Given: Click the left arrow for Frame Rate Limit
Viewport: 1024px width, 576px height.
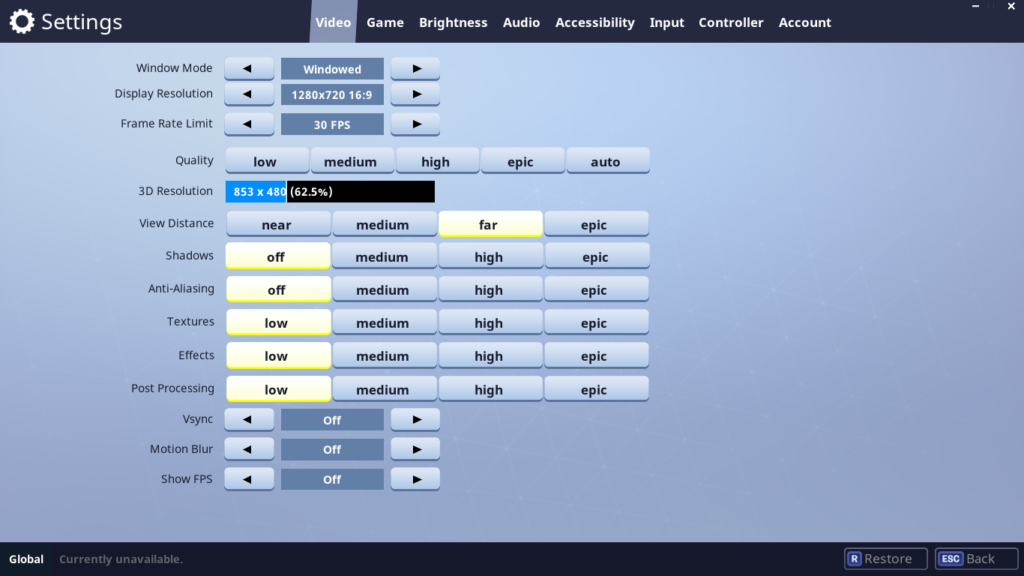Looking at the screenshot, I should click(249, 123).
